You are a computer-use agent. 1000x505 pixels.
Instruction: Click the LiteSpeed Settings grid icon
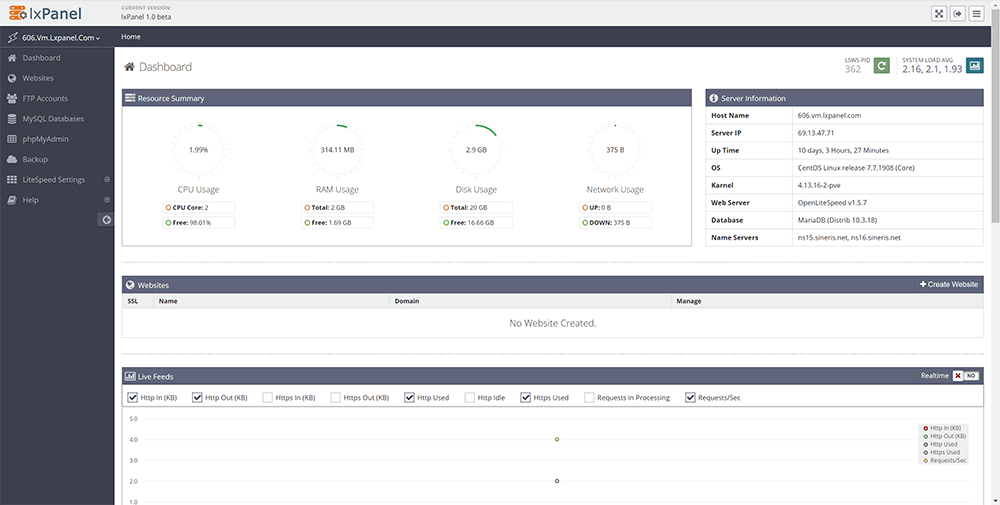[x=11, y=180]
